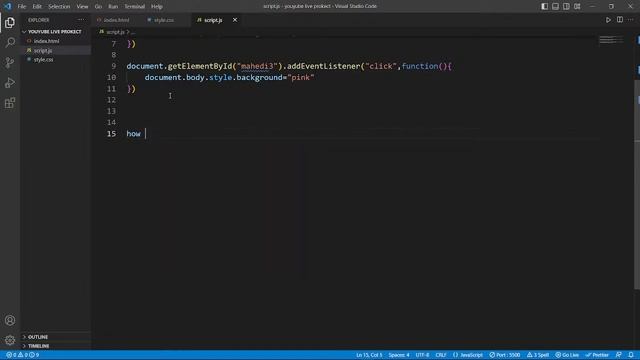Screen dimensions: 640x360
Task: Click 3 Spell warning item
Action: point(538,355)
